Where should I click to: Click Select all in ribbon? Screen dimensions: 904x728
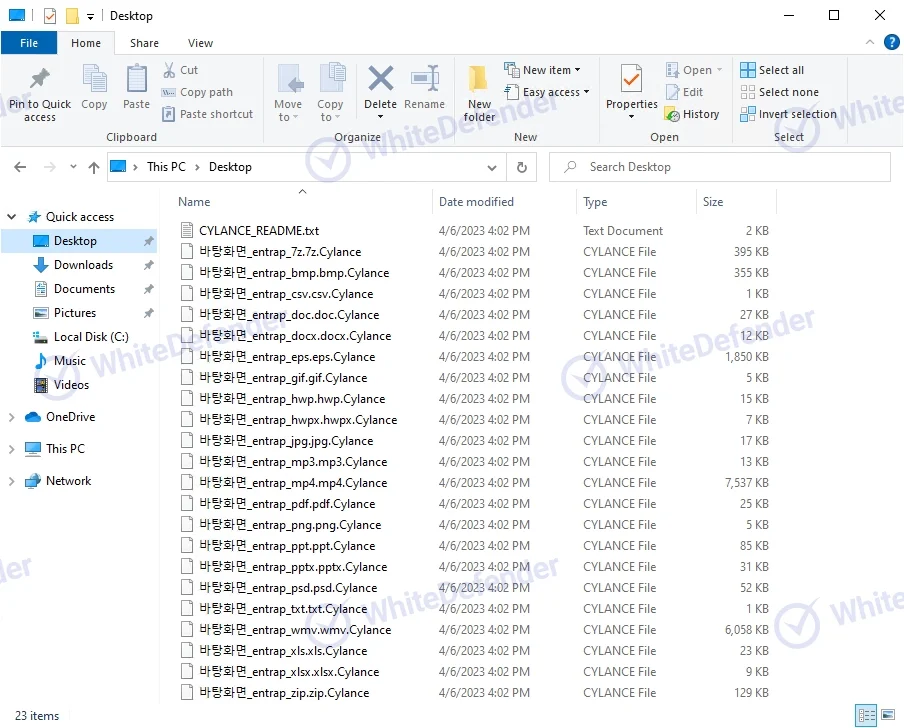coord(772,70)
